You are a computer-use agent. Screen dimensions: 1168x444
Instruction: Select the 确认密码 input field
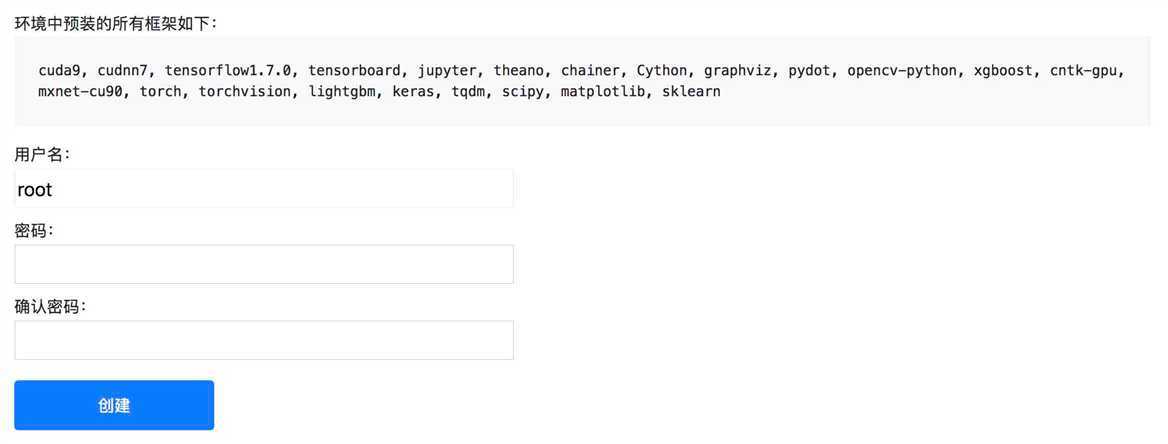[x=264, y=340]
